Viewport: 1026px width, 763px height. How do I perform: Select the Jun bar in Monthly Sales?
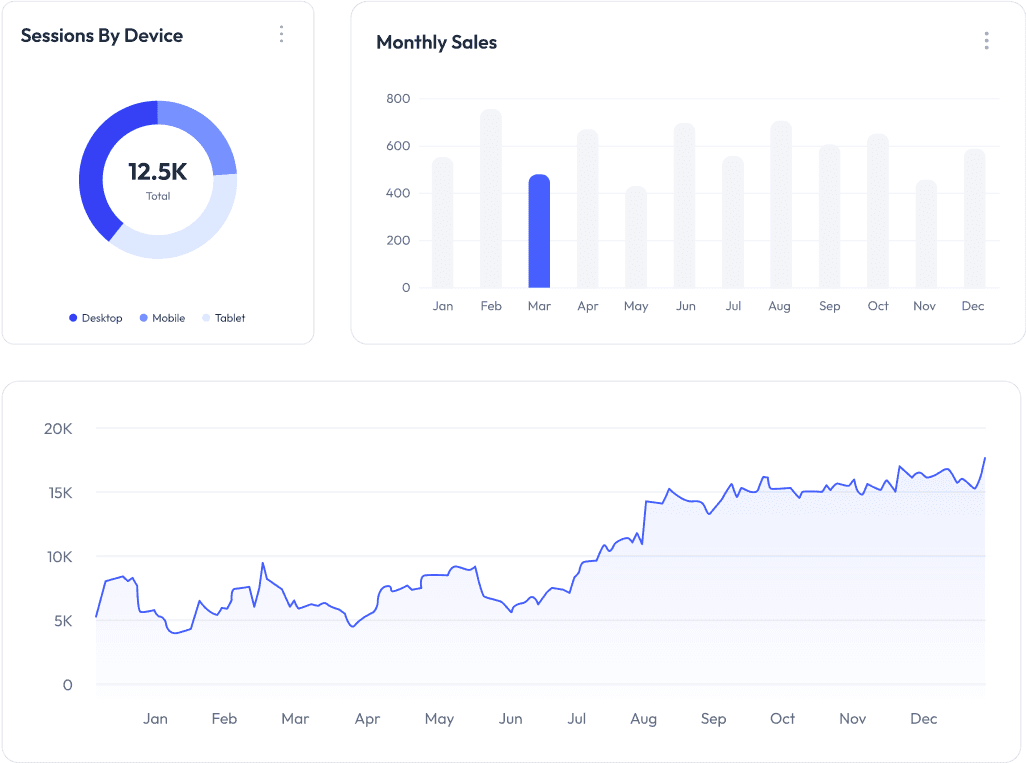coord(684,205)
